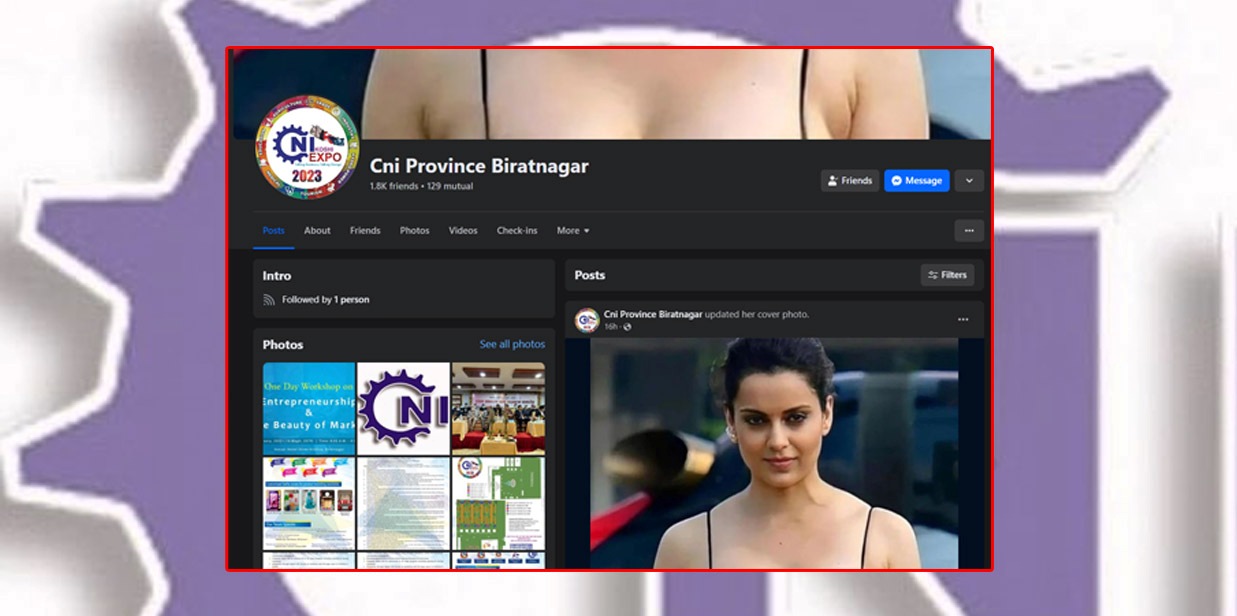This screenshot has width=1237, height=616.
Task: Click the small avatar on the post header
Action: tap(587, 320)
